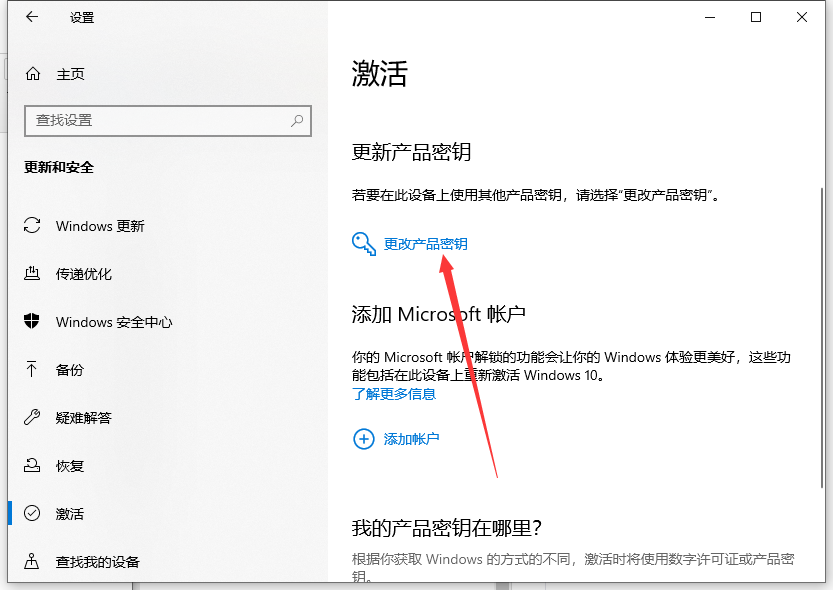Viewport: 833px width, 590px height.
Task: Minimize the 设置 window
Action: tap(710, 17)
